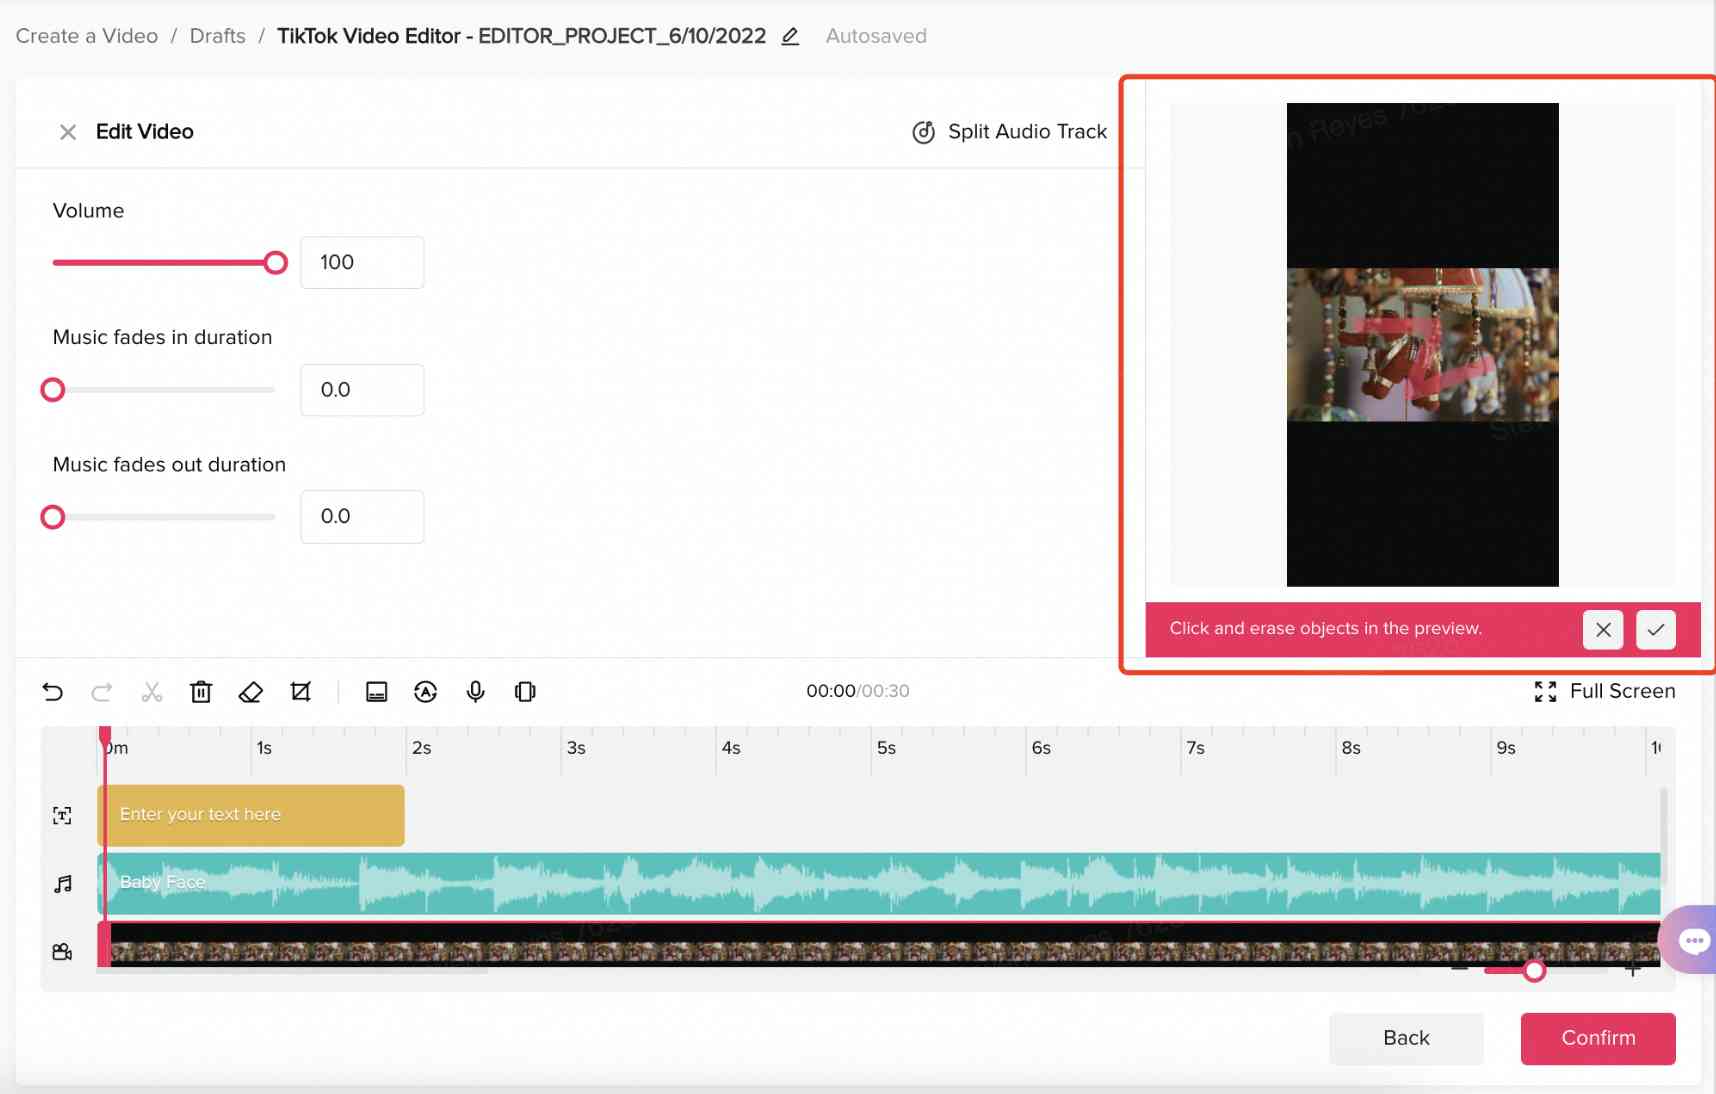Screen dimensions: 1716x1094
Task: Open the captions tool
Action: pyautogui.click(x=376, y=691)
